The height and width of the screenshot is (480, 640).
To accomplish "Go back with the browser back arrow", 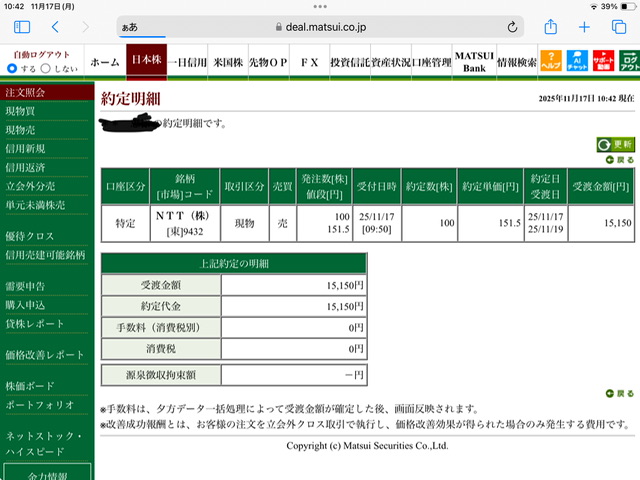I will [56, 27].
